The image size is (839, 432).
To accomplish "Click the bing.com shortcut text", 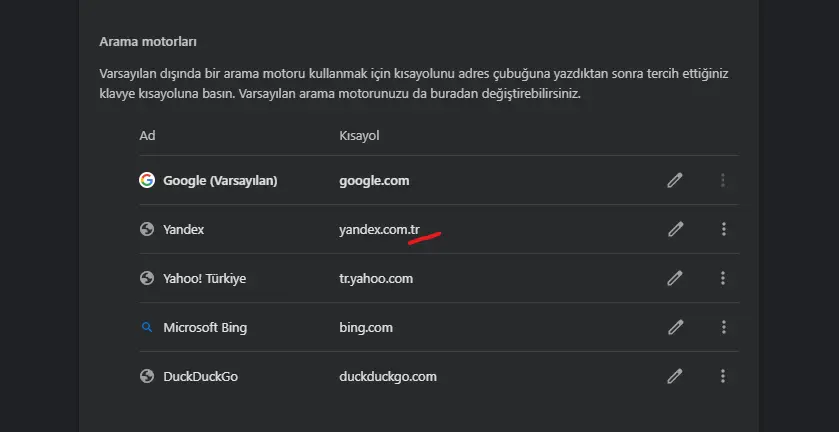I will click(366, 328).
